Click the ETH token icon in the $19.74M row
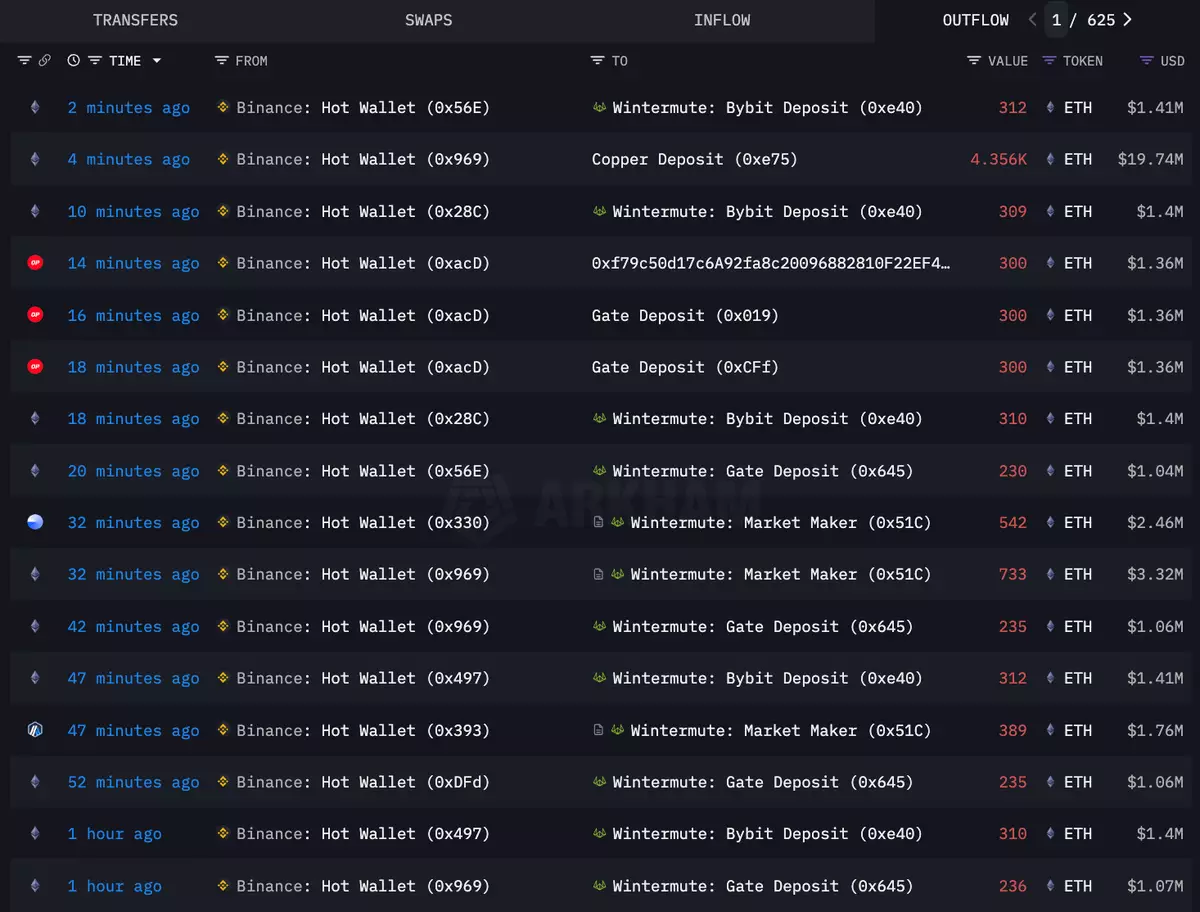1200x912 pixels. [1050, 159]
